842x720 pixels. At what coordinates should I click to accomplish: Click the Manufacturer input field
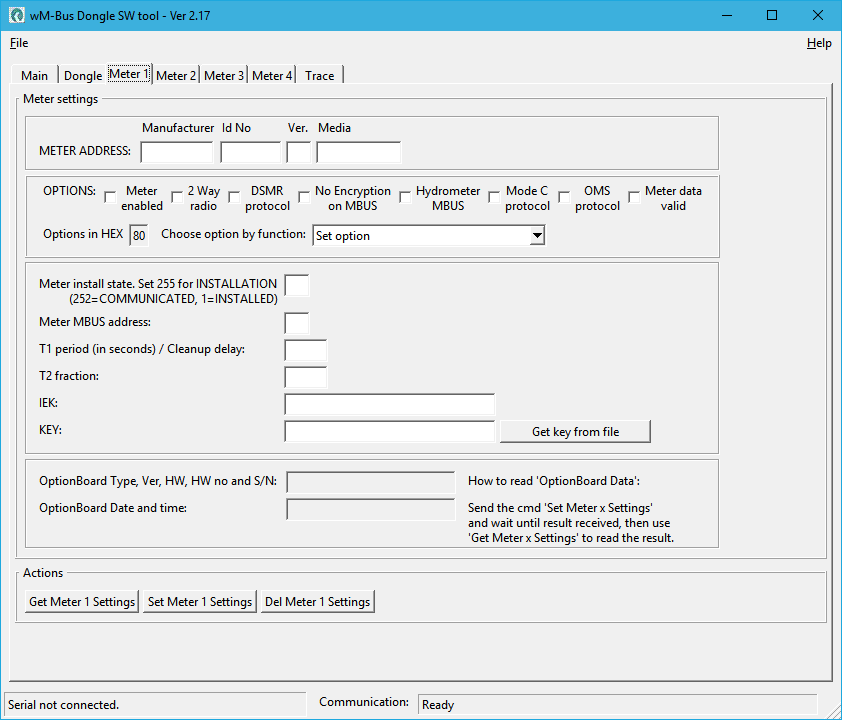tap(177, 152)
